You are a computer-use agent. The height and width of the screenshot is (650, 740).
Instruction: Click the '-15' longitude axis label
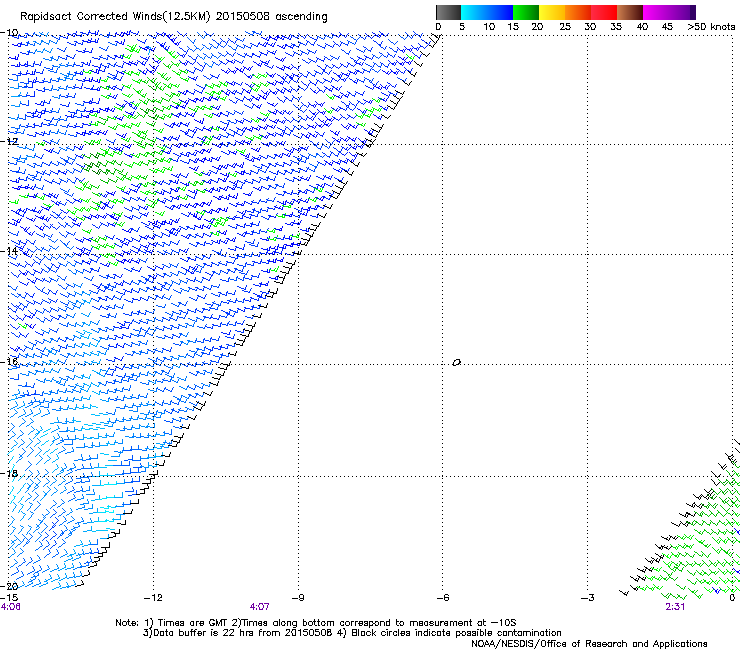click(8, 598)
